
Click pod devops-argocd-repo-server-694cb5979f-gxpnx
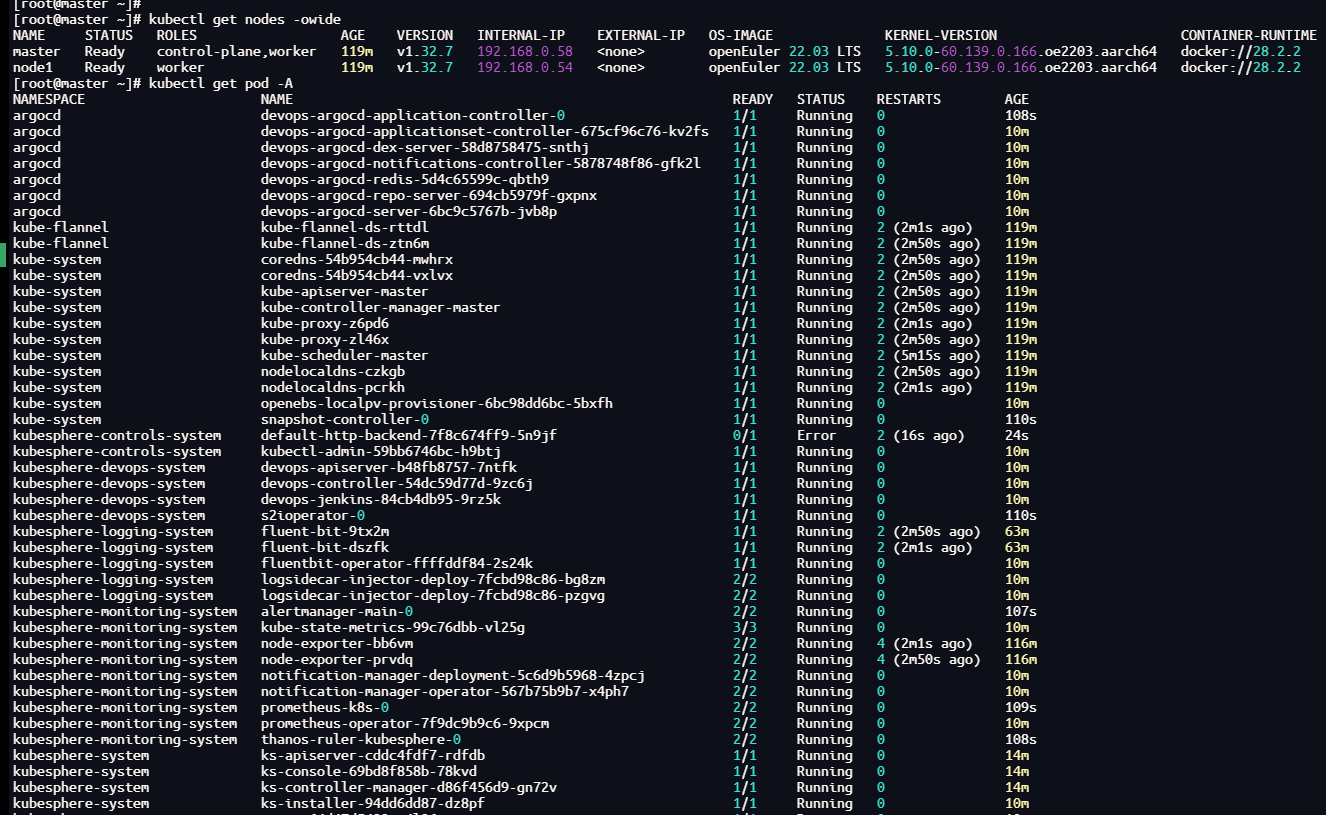(429, 196)
